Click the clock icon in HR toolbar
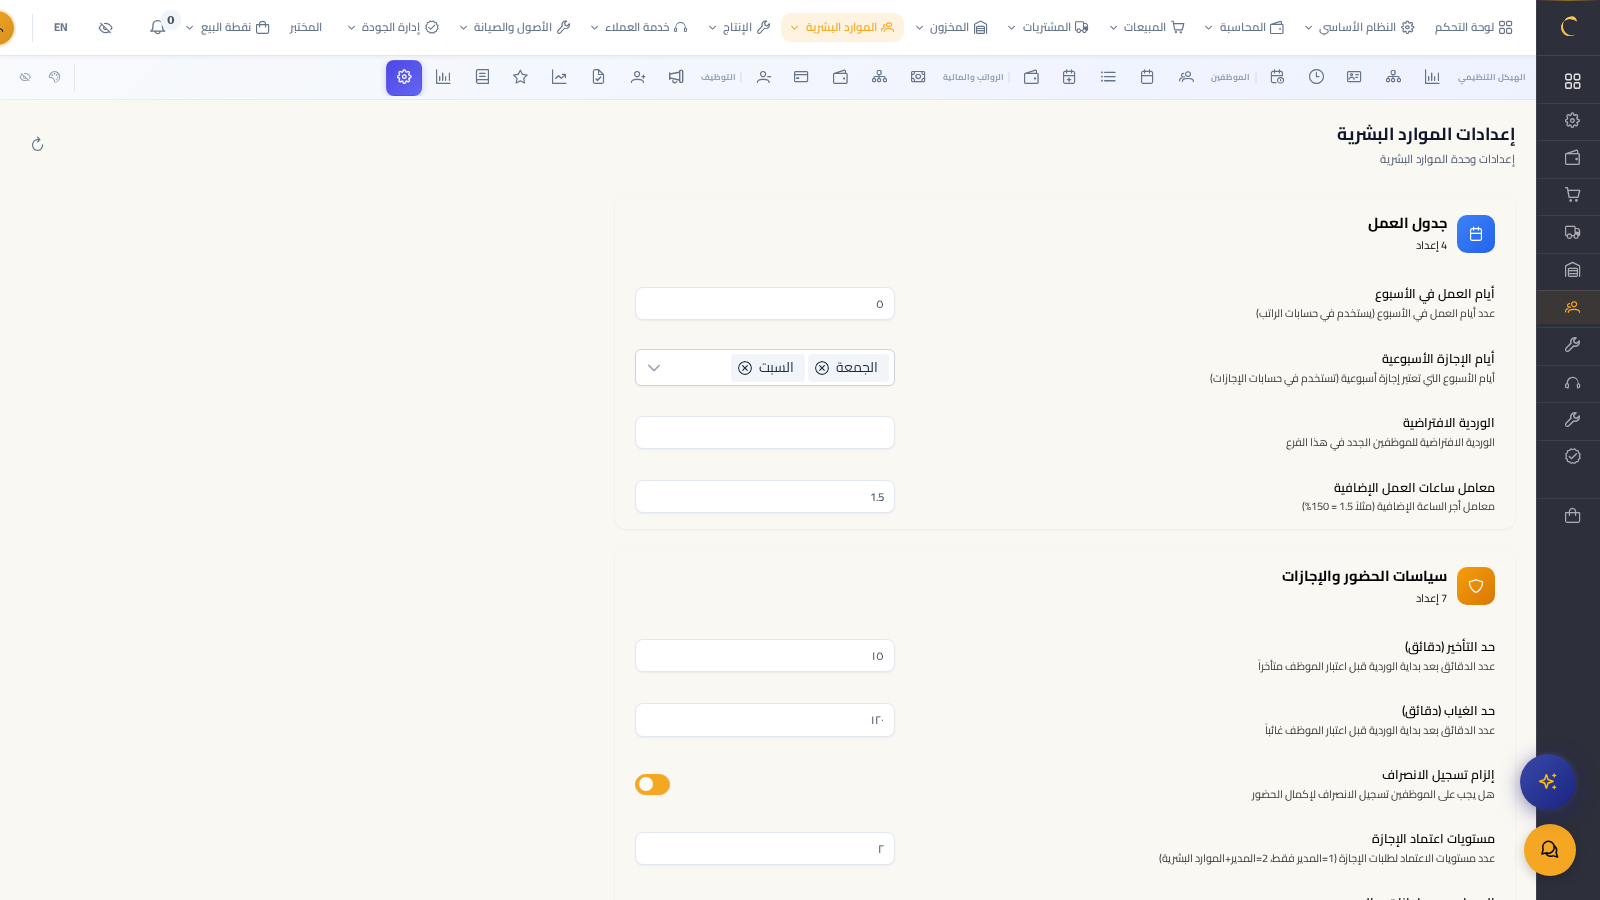Viewport: 1600px width, 900px height. [x=1316, y=77]
